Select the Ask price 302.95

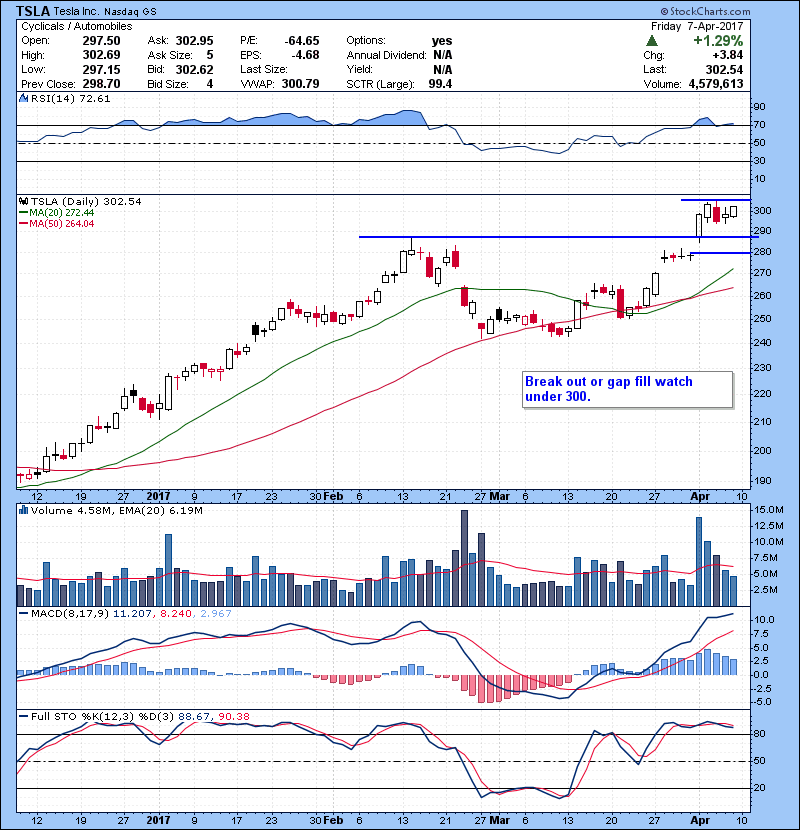194,41
